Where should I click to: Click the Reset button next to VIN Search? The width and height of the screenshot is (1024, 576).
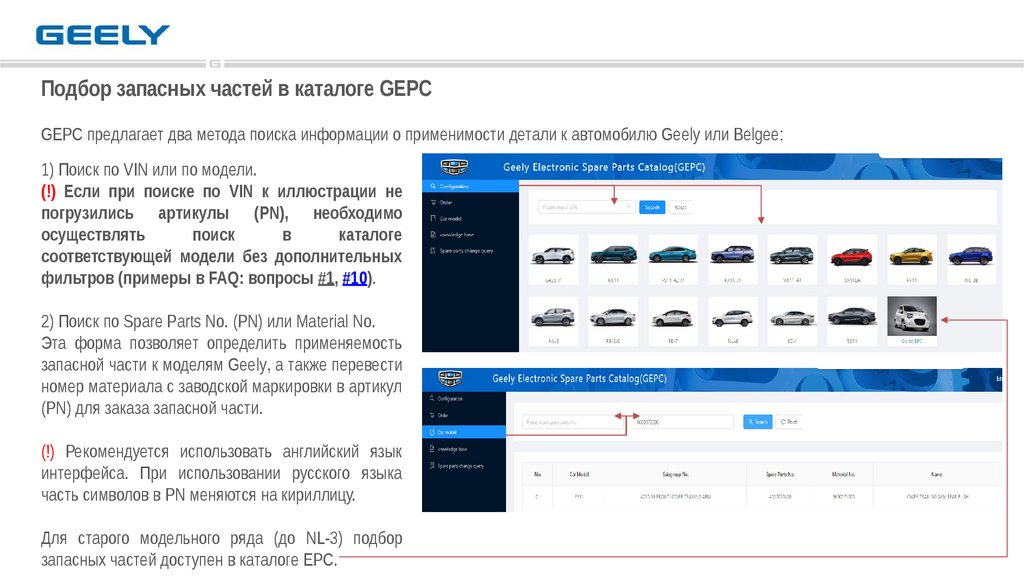(x=680, y=207)
